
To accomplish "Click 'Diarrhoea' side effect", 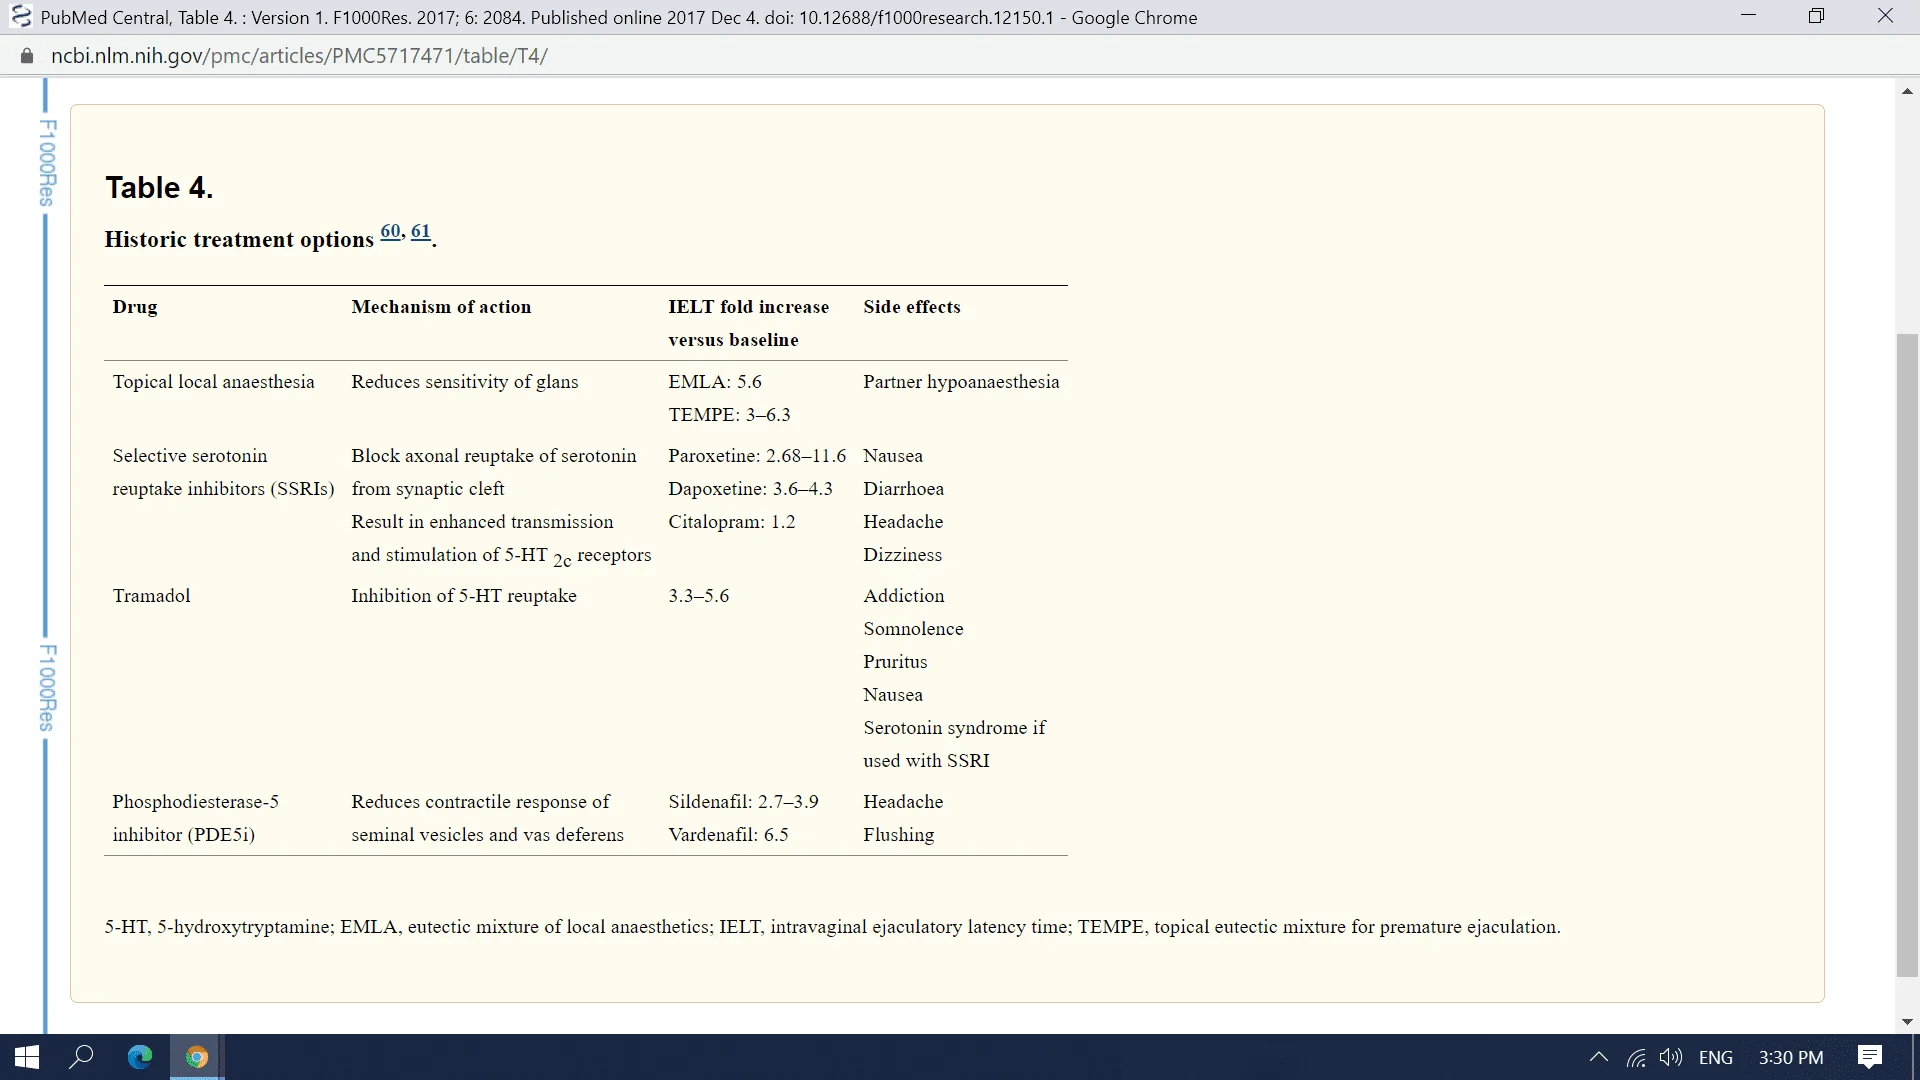I will tap(903, 489).
